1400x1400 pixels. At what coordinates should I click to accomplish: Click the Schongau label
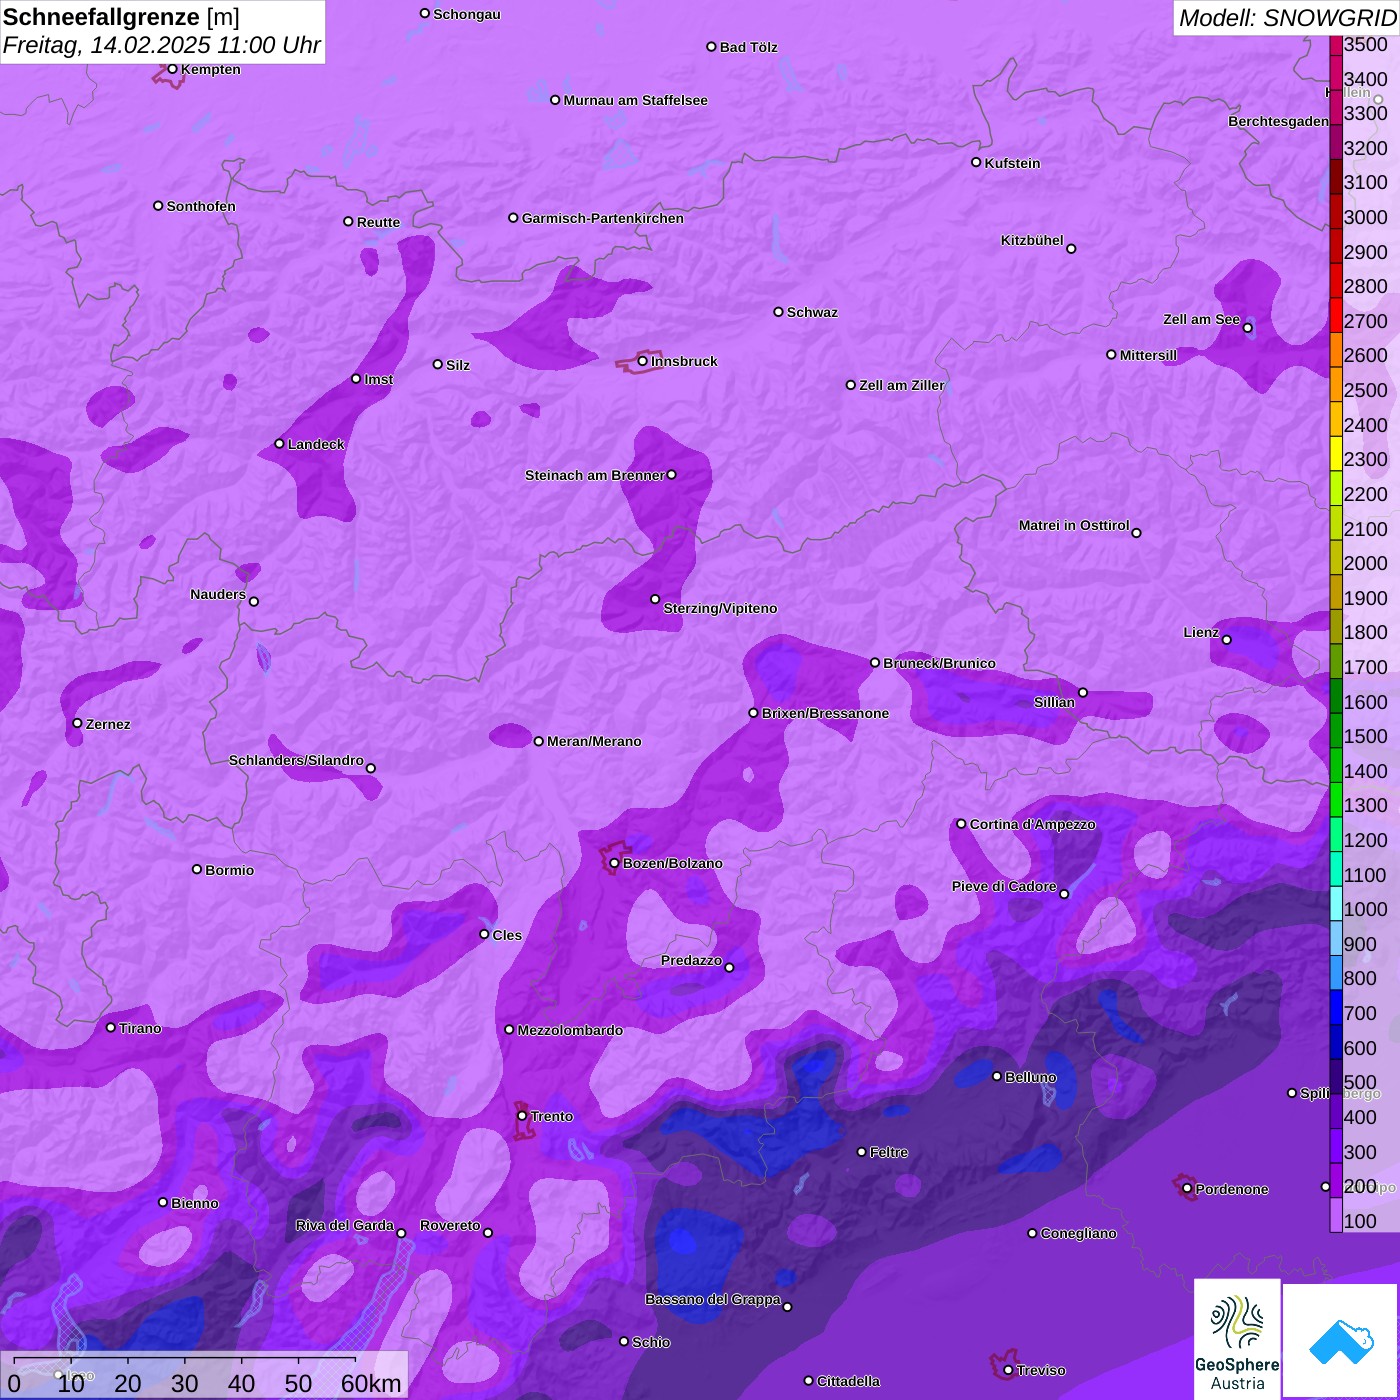click(x=467, y=14)
